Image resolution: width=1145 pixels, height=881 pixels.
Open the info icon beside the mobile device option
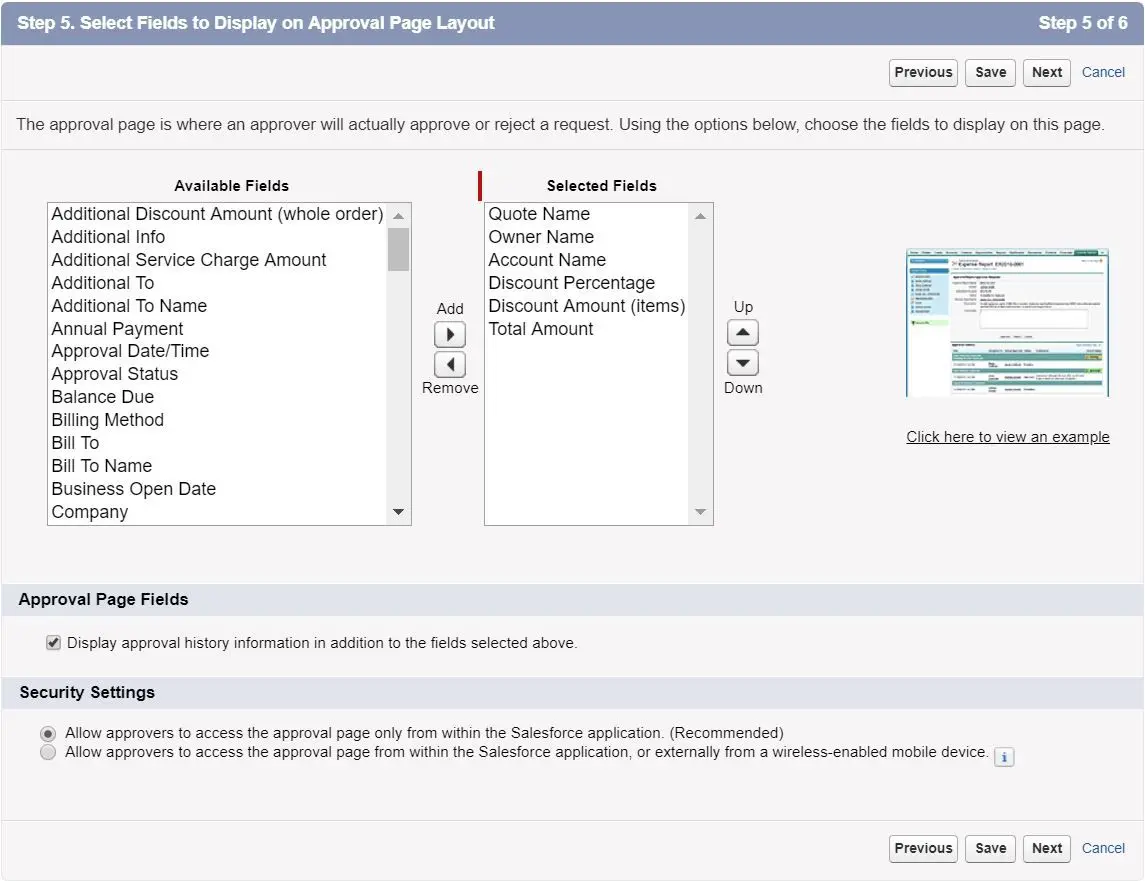(1004, 757)
